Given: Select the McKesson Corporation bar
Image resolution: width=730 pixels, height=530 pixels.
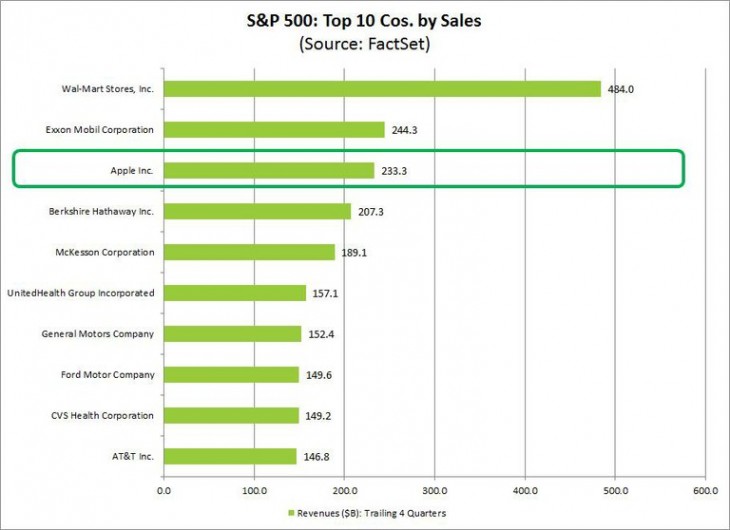Looking at the screenshot, I should pos(249,252).
